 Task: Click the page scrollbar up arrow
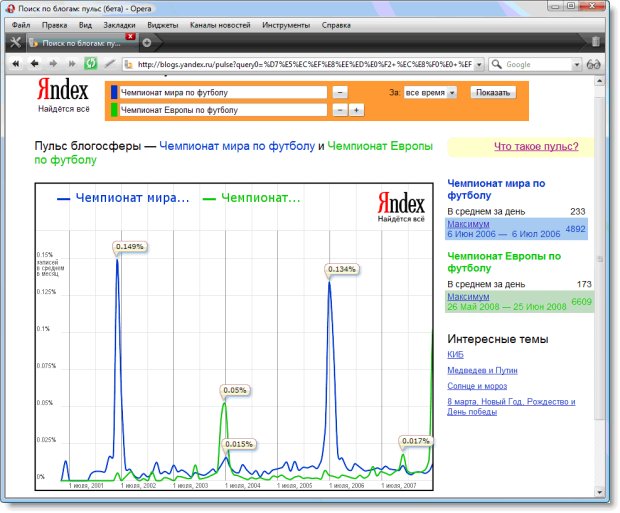coord(599,81)
